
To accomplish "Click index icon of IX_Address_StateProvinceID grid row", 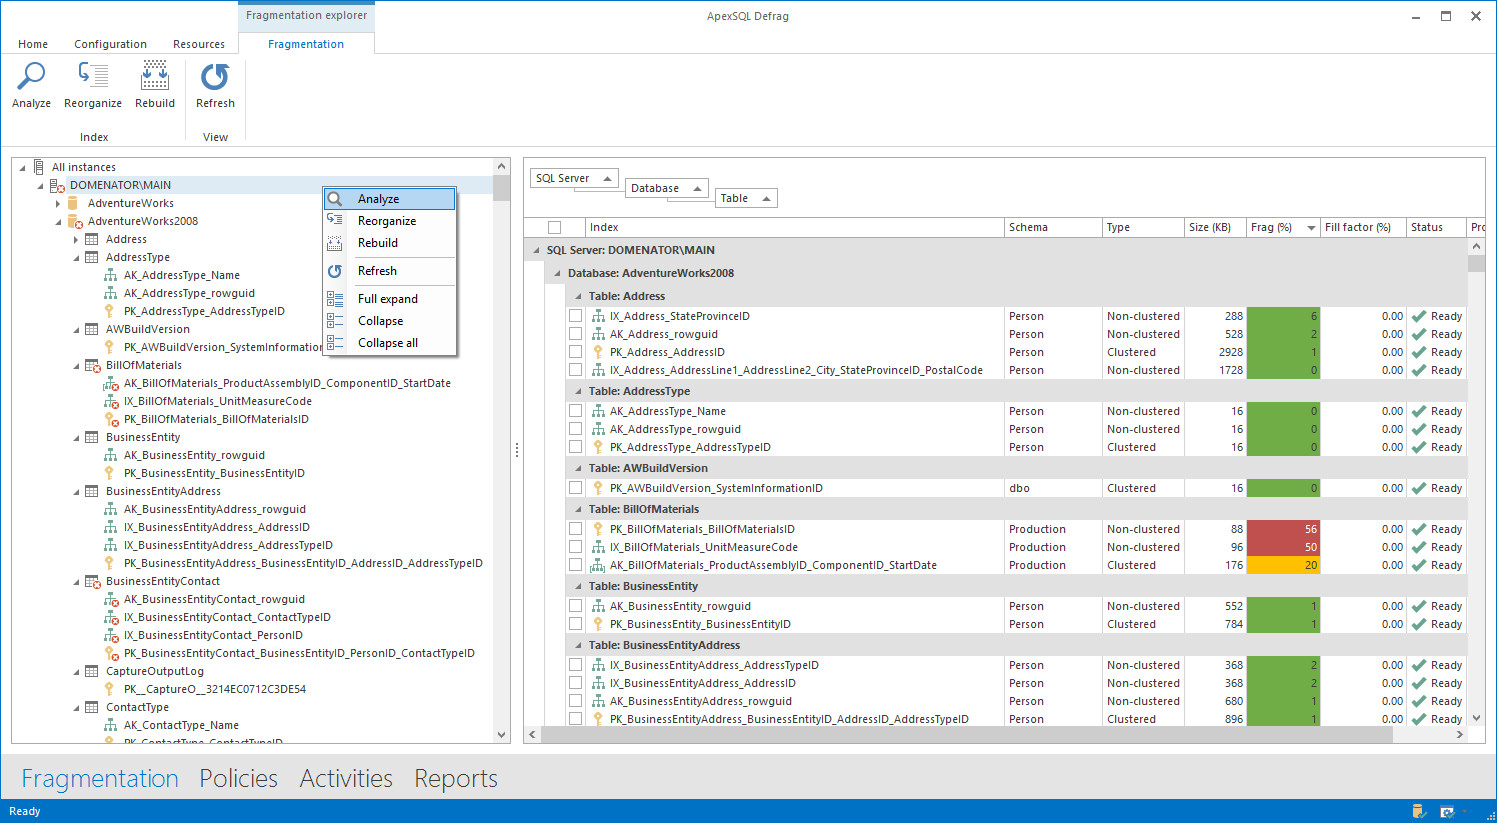I will click(598, 316).
